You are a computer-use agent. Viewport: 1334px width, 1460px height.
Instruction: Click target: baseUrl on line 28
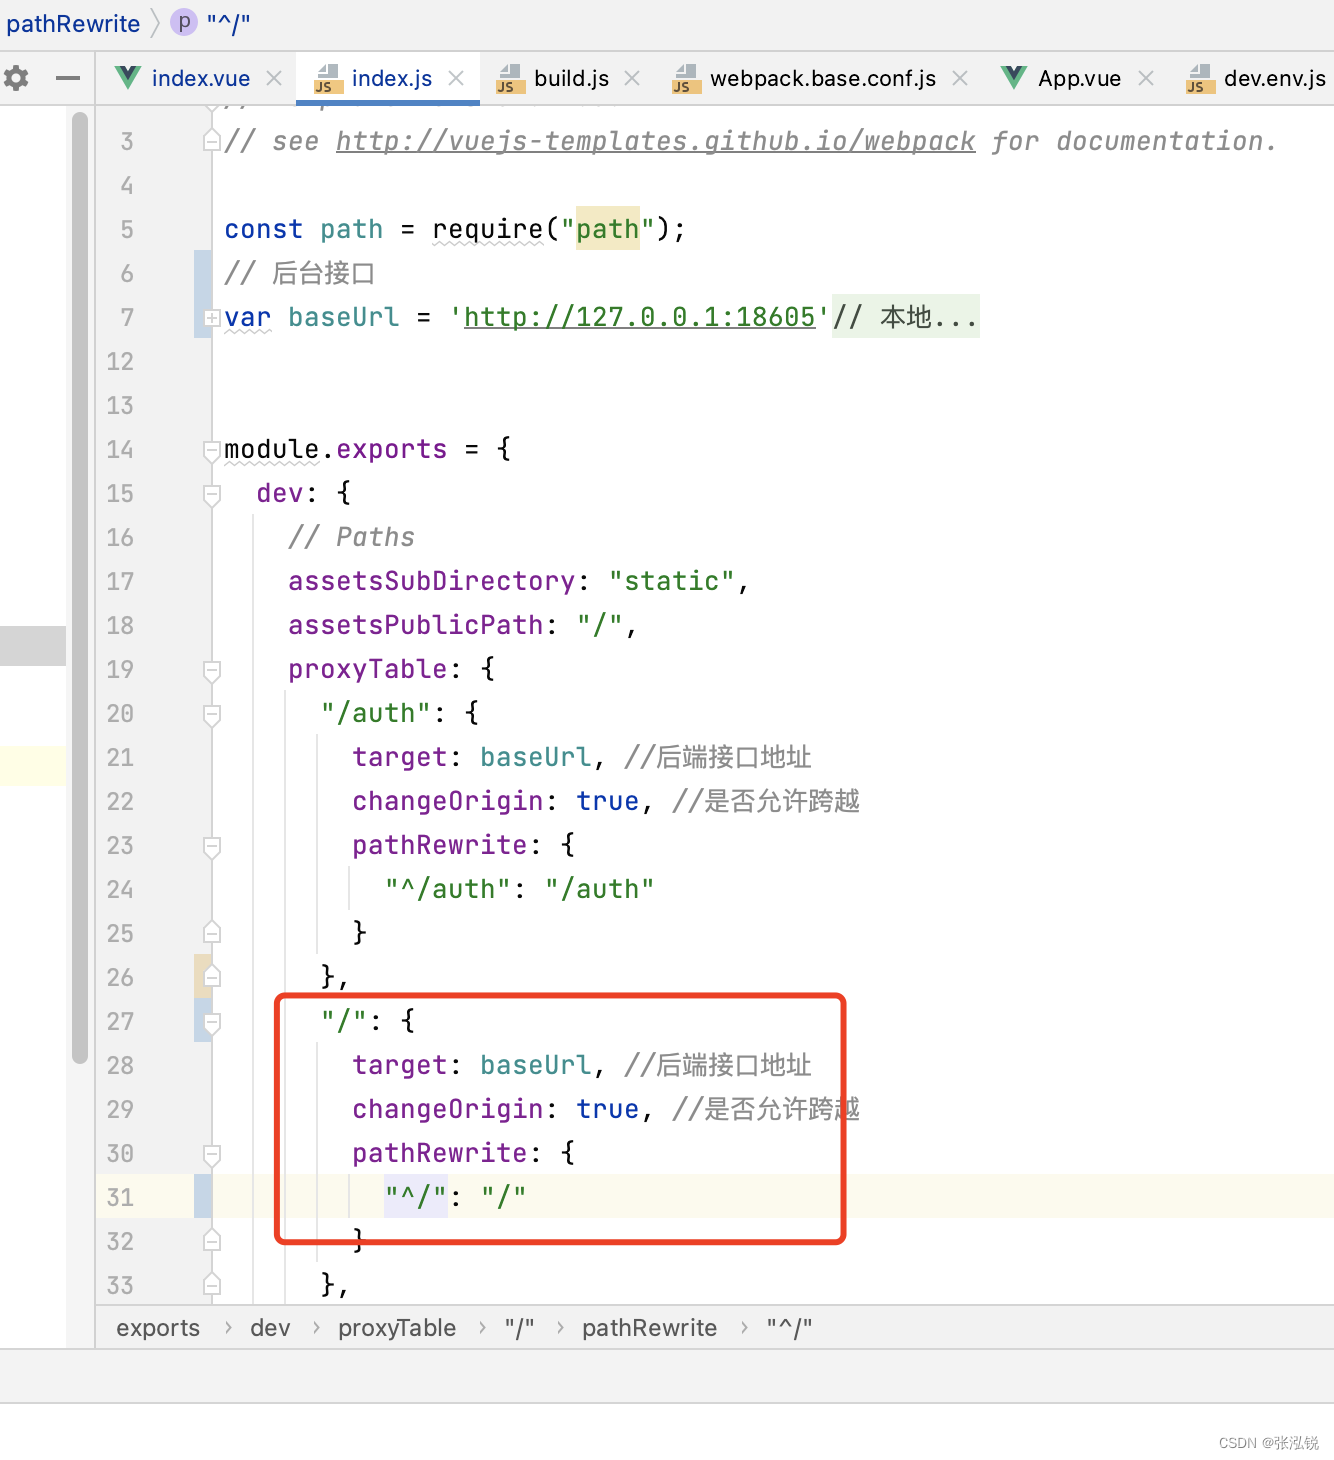[471, 1065]
